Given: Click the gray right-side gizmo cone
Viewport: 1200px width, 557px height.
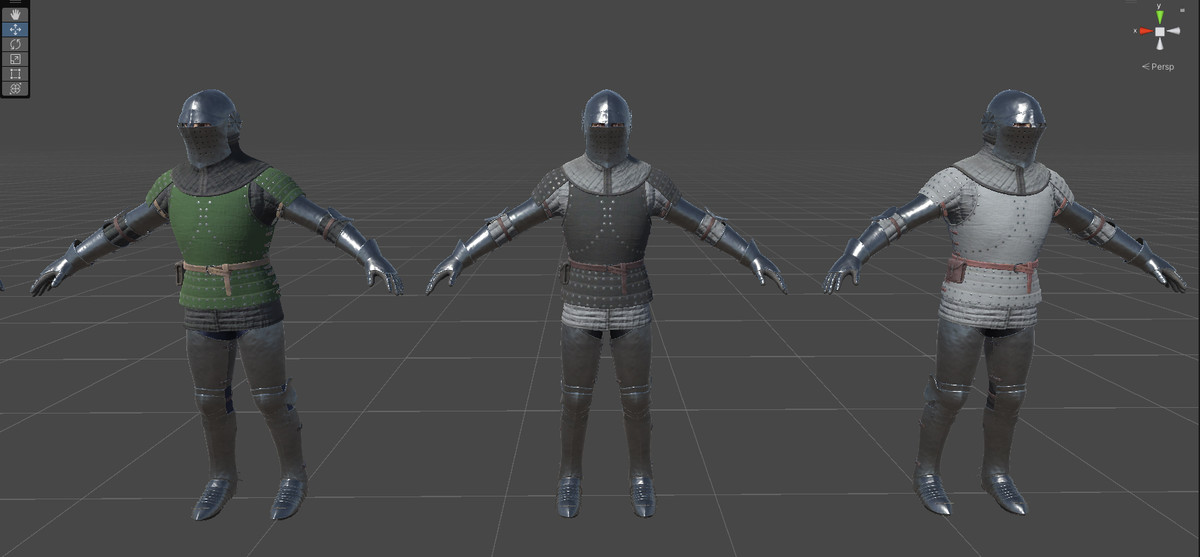Looking at the screenshot, I should (1175, 31).
